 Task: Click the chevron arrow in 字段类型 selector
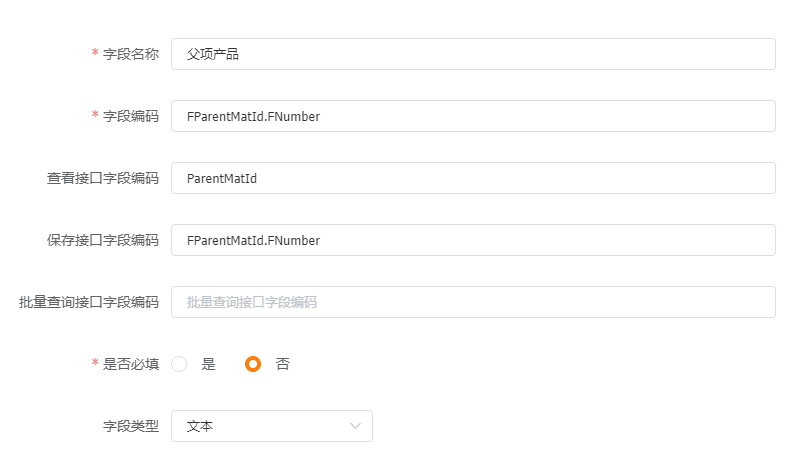point(355,426)
